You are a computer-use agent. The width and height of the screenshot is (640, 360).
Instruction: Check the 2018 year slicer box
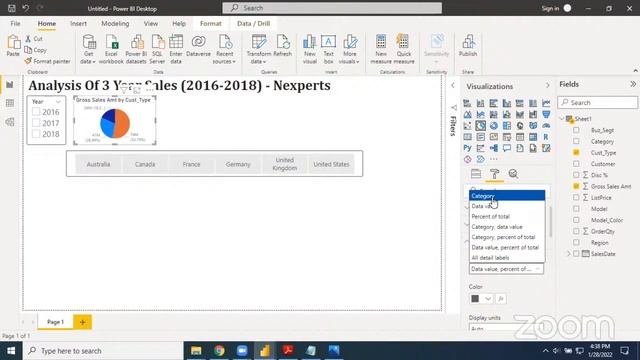[x=36, y=134]
